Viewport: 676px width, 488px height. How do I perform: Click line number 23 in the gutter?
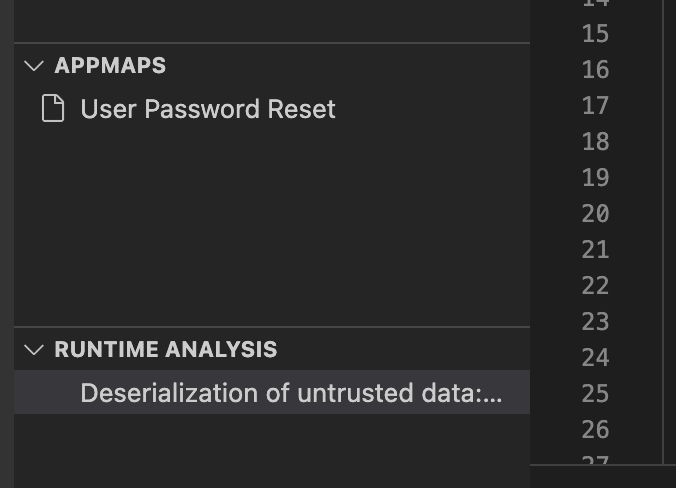click(595, 322)
